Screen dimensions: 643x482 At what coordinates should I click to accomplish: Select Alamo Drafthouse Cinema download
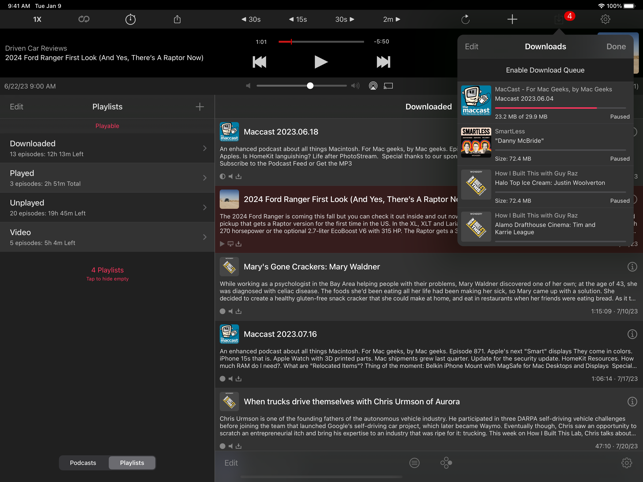[545, 227]
